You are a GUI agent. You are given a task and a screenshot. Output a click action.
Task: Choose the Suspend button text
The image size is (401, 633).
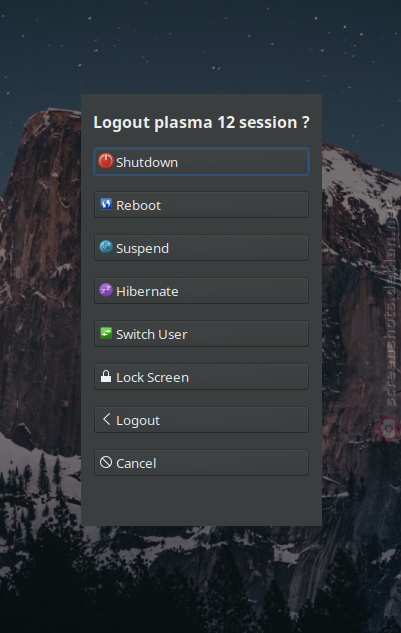(x=143, y=249)
